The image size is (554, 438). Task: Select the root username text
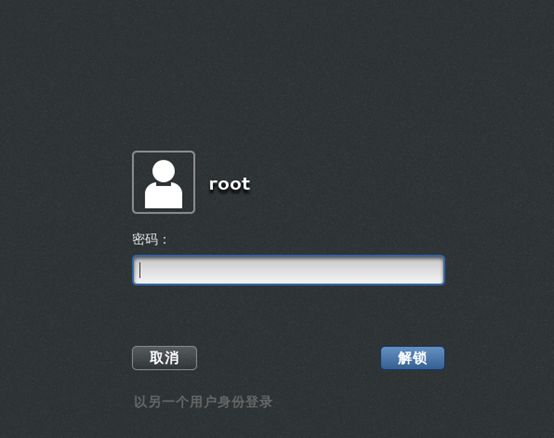coord(229,184)
